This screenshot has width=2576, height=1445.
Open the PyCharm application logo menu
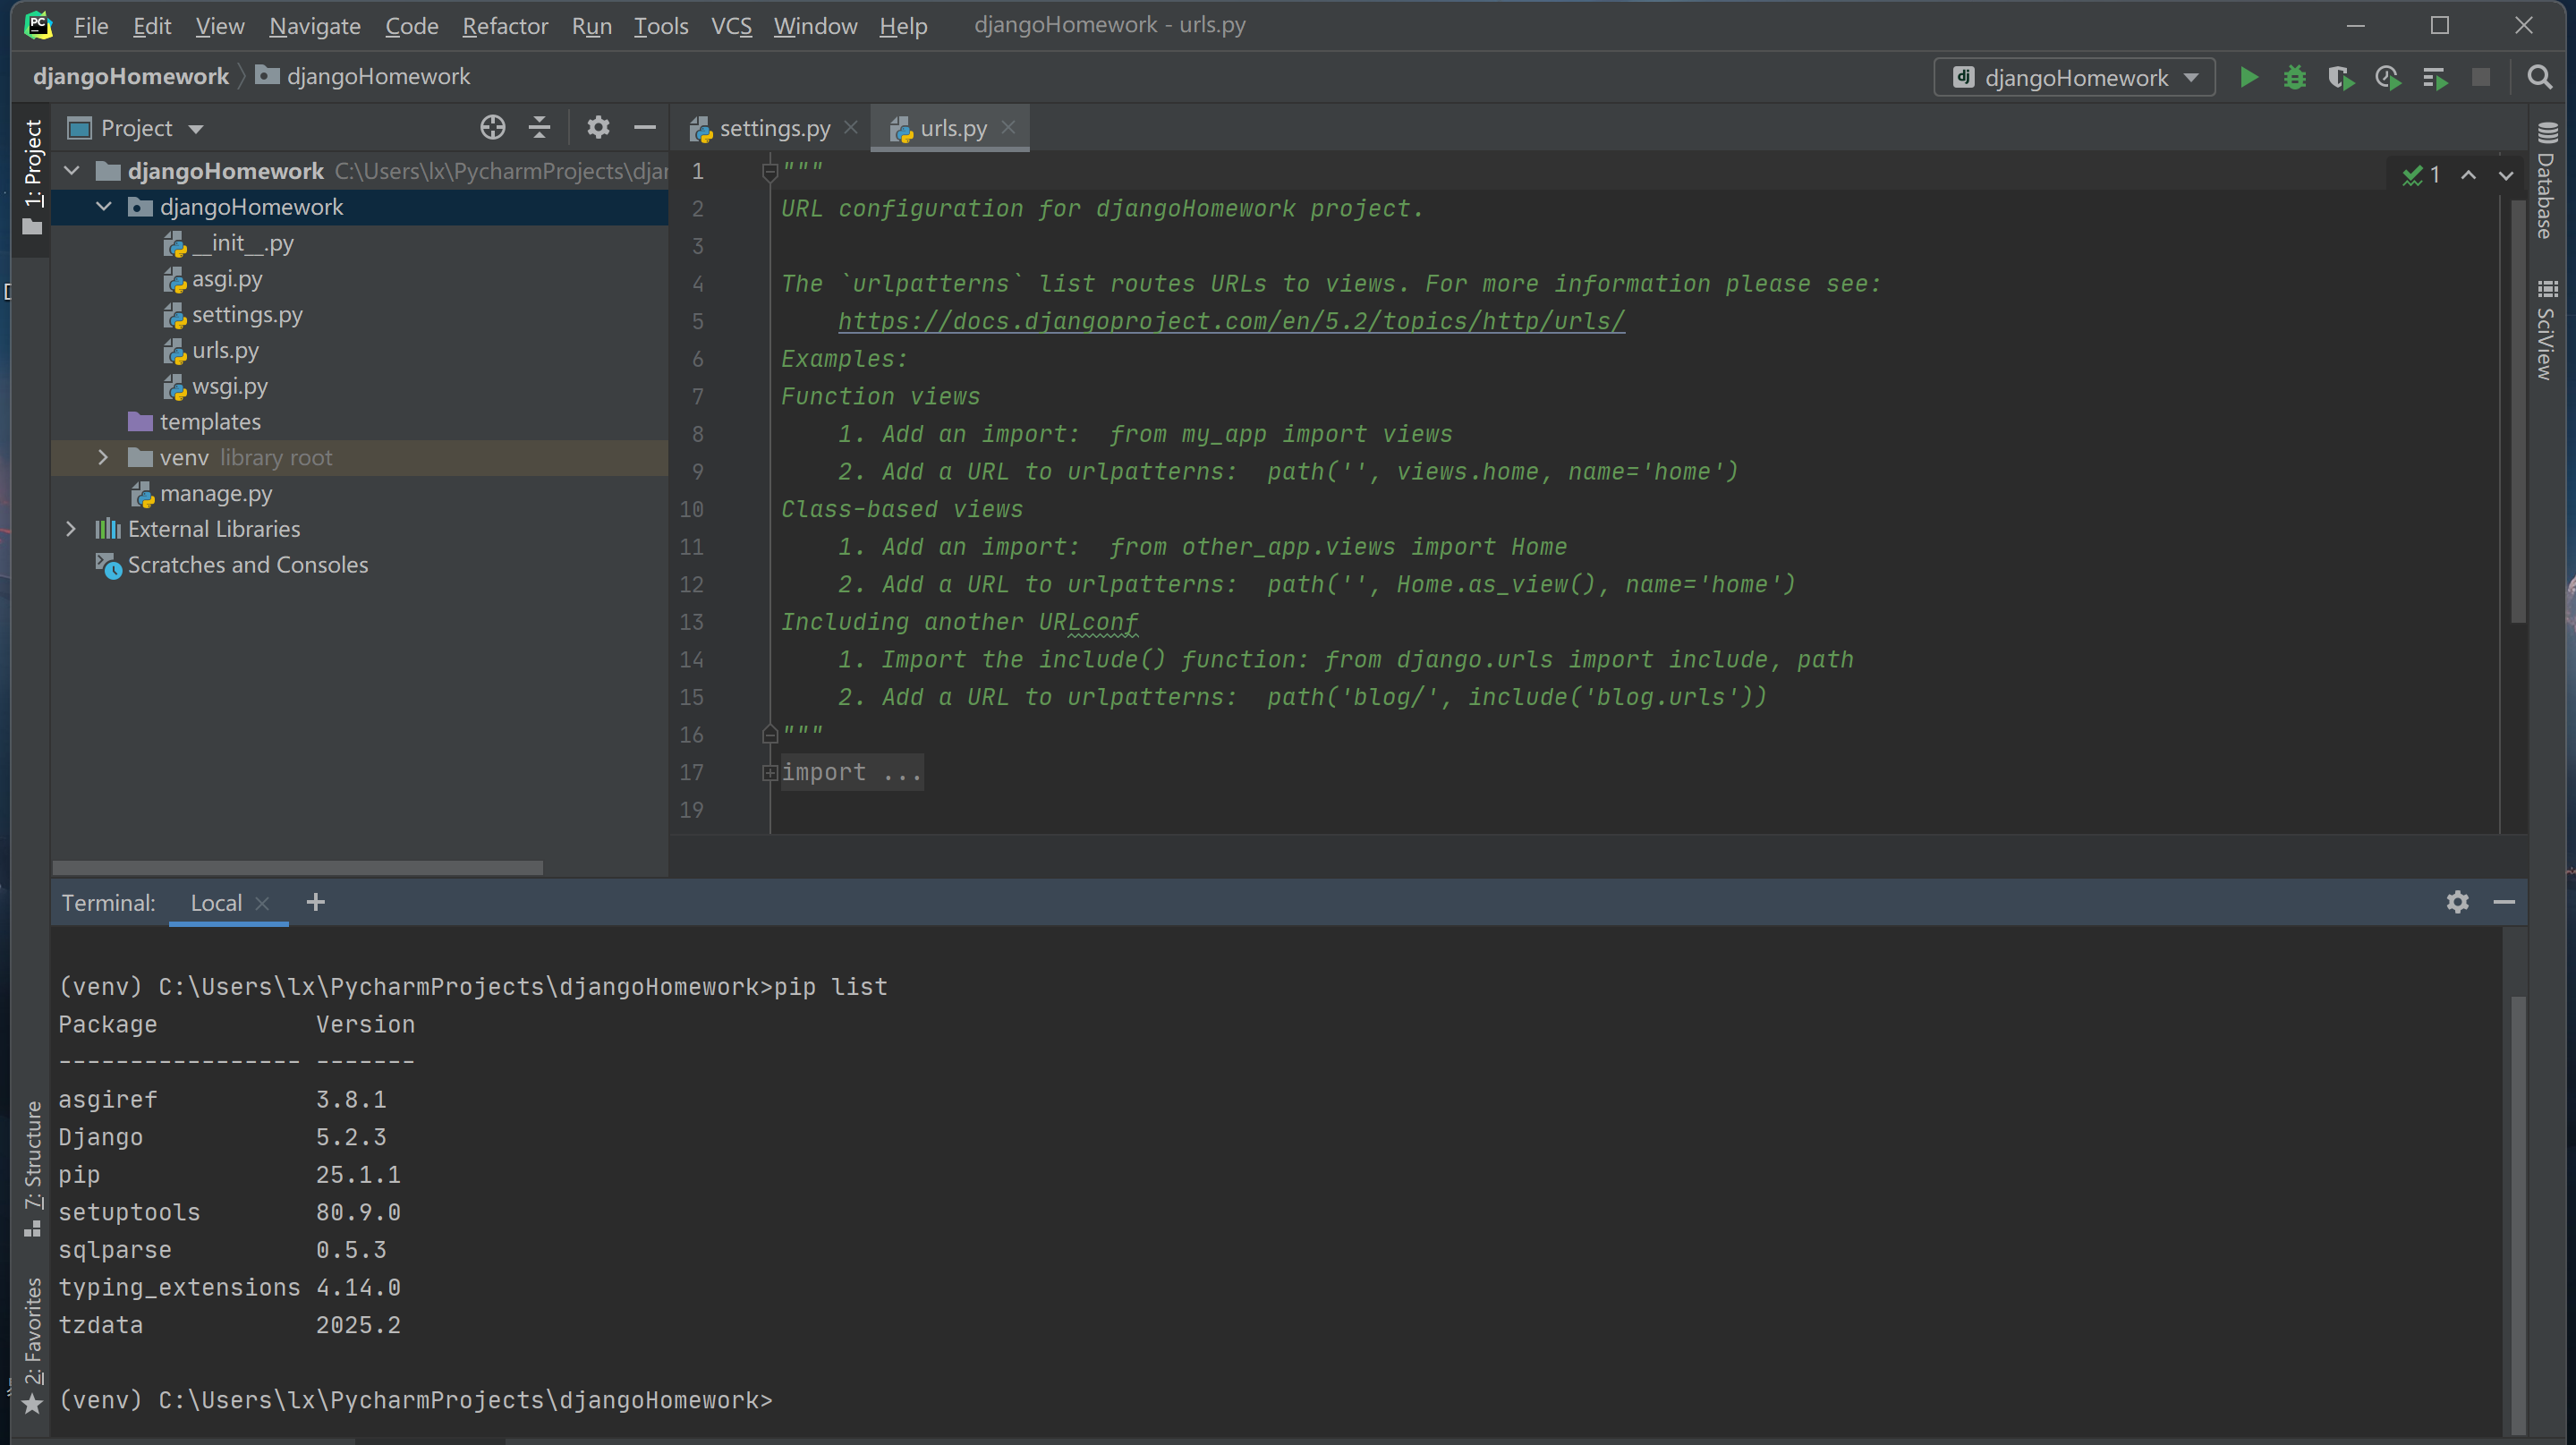pos(38,25)
